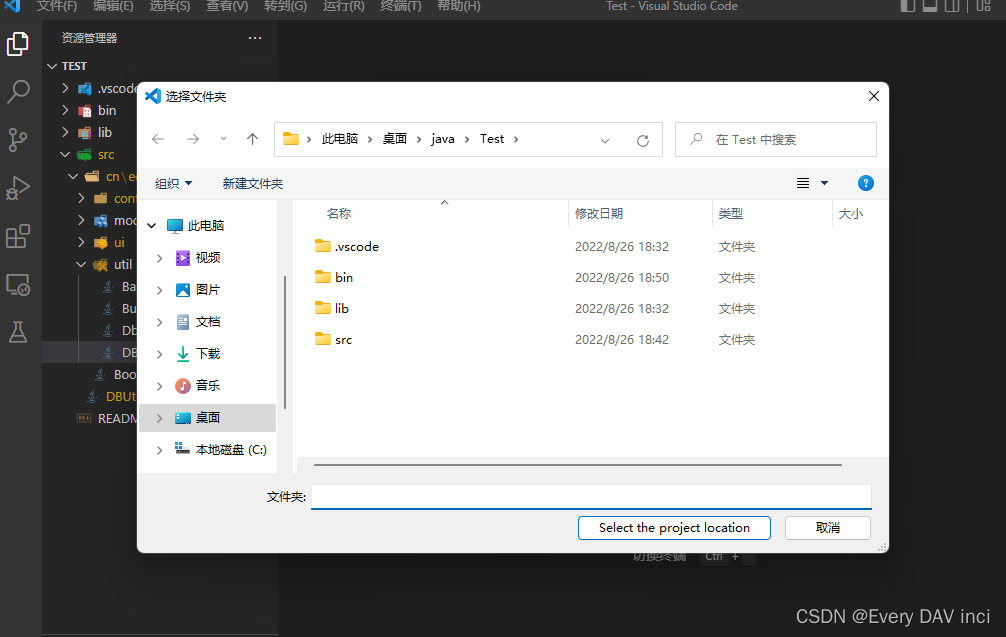This screenshot has height=637, width=1006.
Task: Go forward in folder dialog
Action: (x=192, y=139)
